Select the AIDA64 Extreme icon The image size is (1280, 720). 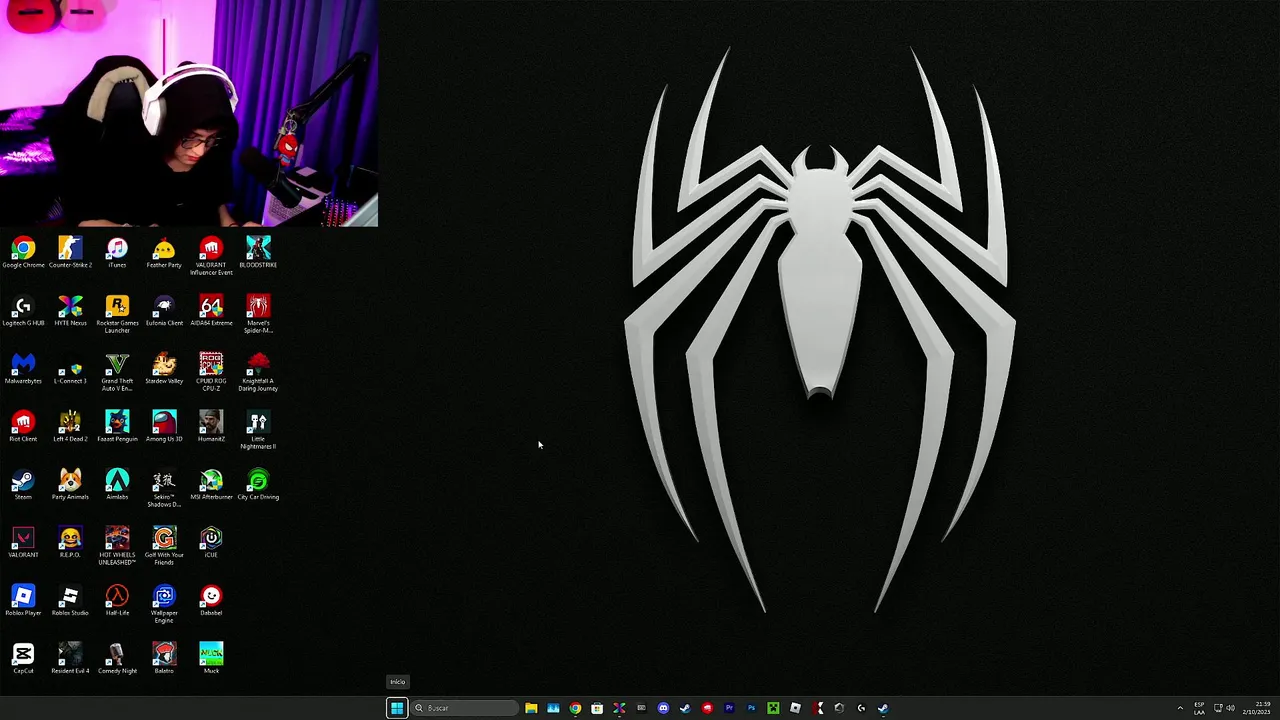pos(211,310)
